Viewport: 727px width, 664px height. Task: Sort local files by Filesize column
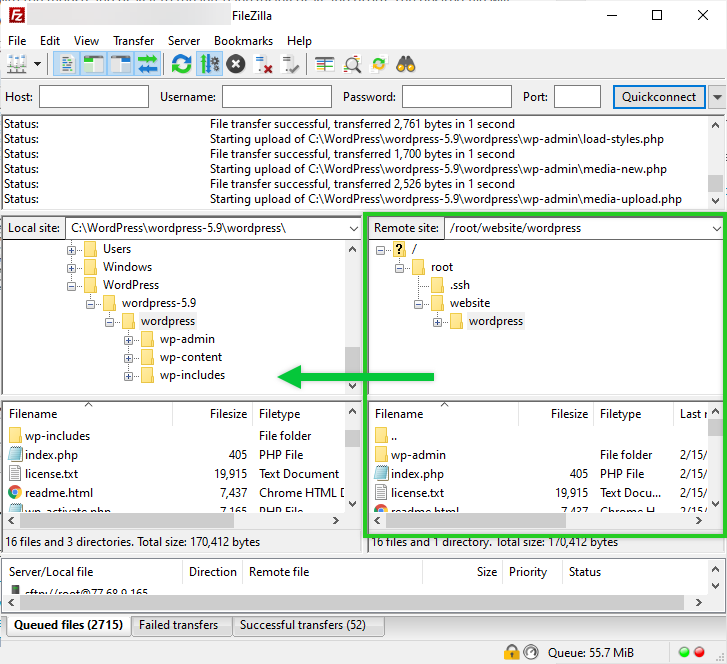point(228,414)
